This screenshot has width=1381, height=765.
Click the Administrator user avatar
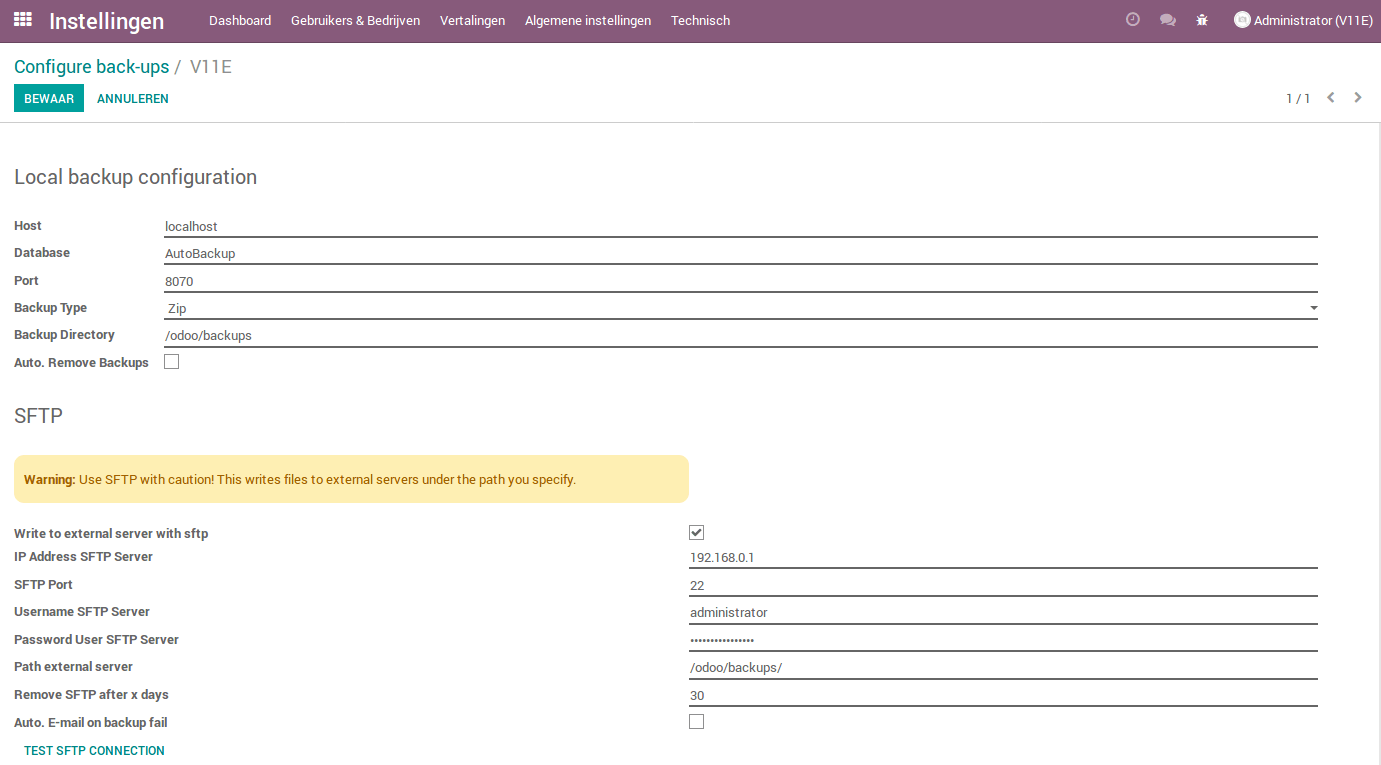coord(1242,20)
